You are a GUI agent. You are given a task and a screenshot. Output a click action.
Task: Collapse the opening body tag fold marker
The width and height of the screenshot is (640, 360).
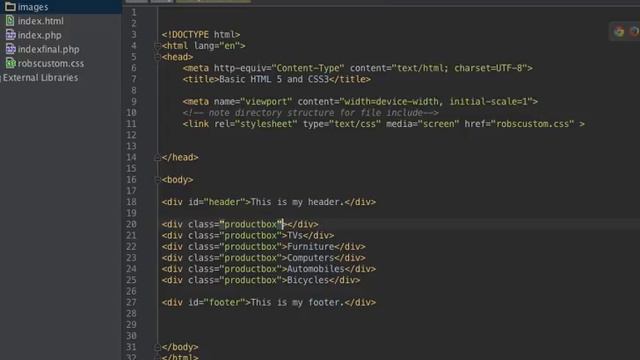coord(157,180)
